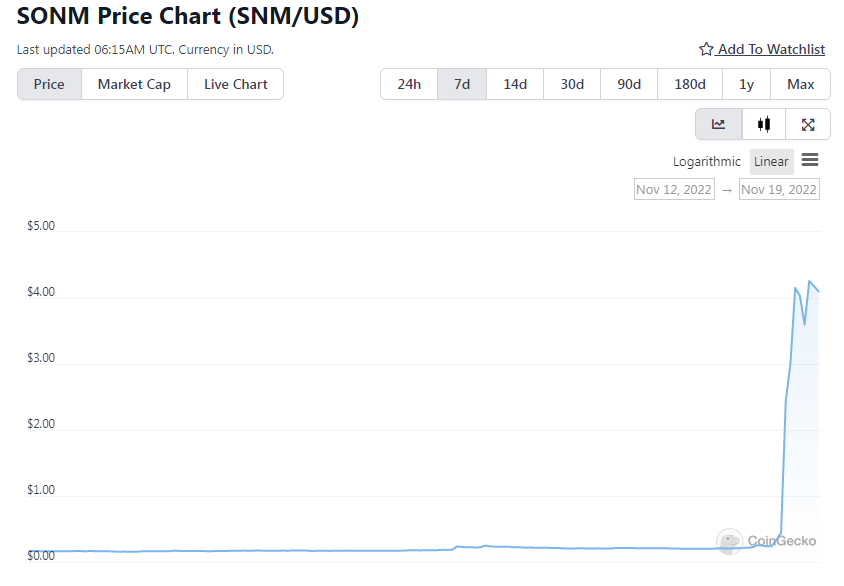Edit end date Nov 19, 2022
844x586 pixels.
pyautogui.click(x=779, y=189)
